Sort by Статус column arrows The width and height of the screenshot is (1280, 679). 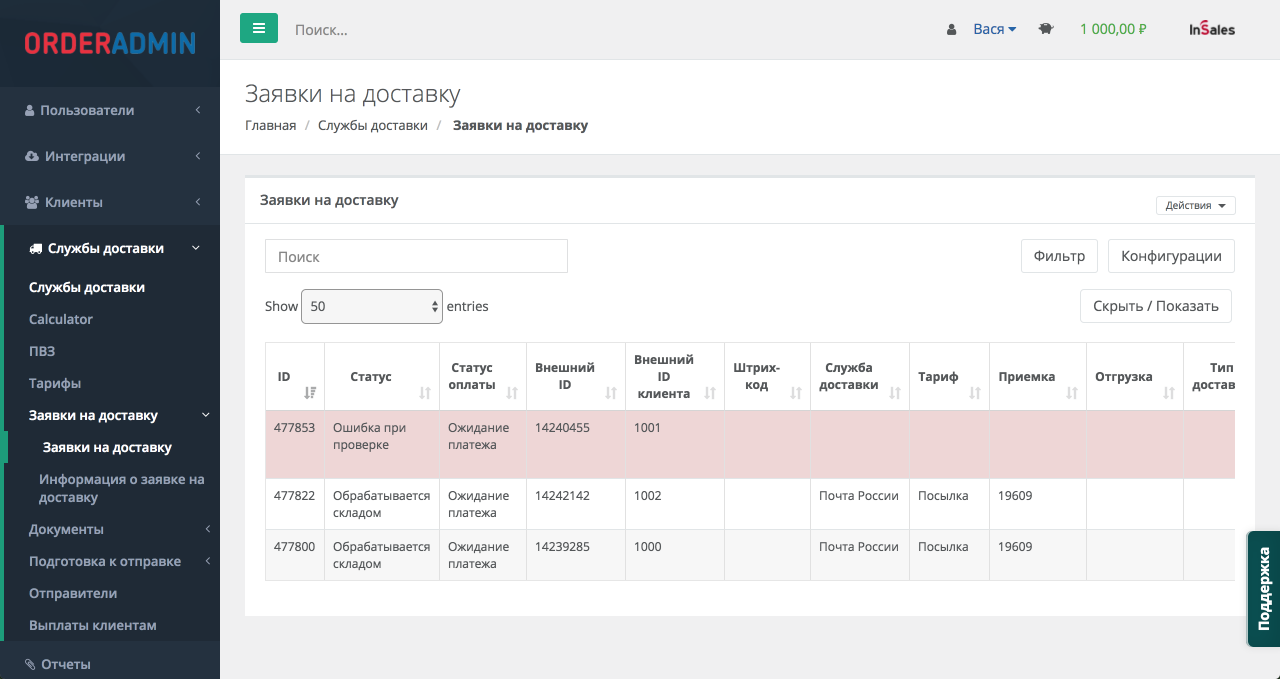425,393
